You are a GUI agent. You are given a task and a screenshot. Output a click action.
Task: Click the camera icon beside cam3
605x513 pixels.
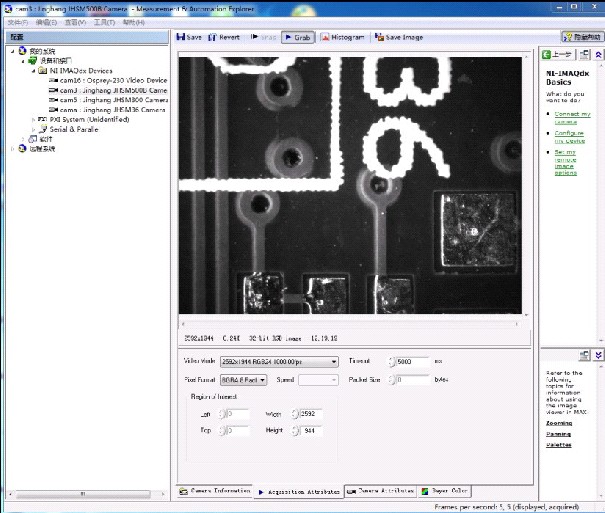click(53, 90)
